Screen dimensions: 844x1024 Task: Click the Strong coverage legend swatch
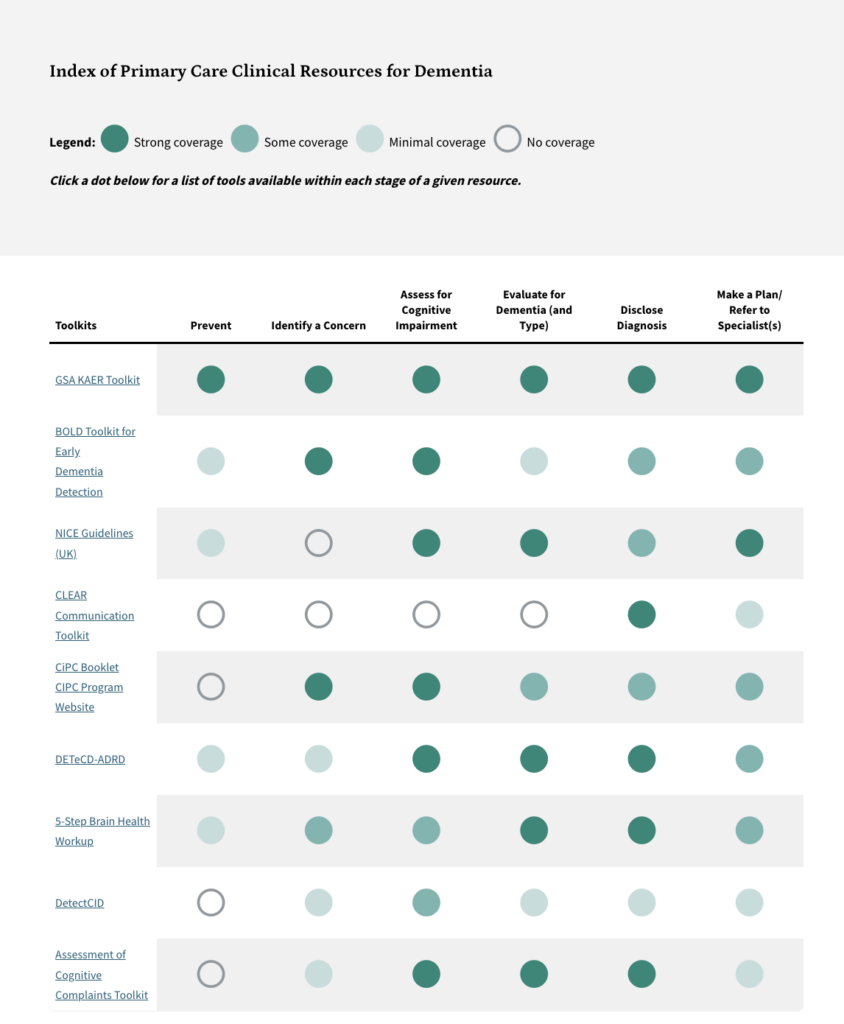click(x=115, y=139)
